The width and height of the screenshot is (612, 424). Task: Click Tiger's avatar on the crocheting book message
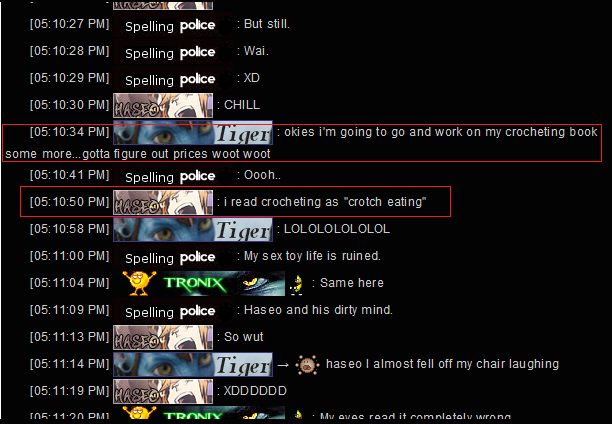coord(193,132)
